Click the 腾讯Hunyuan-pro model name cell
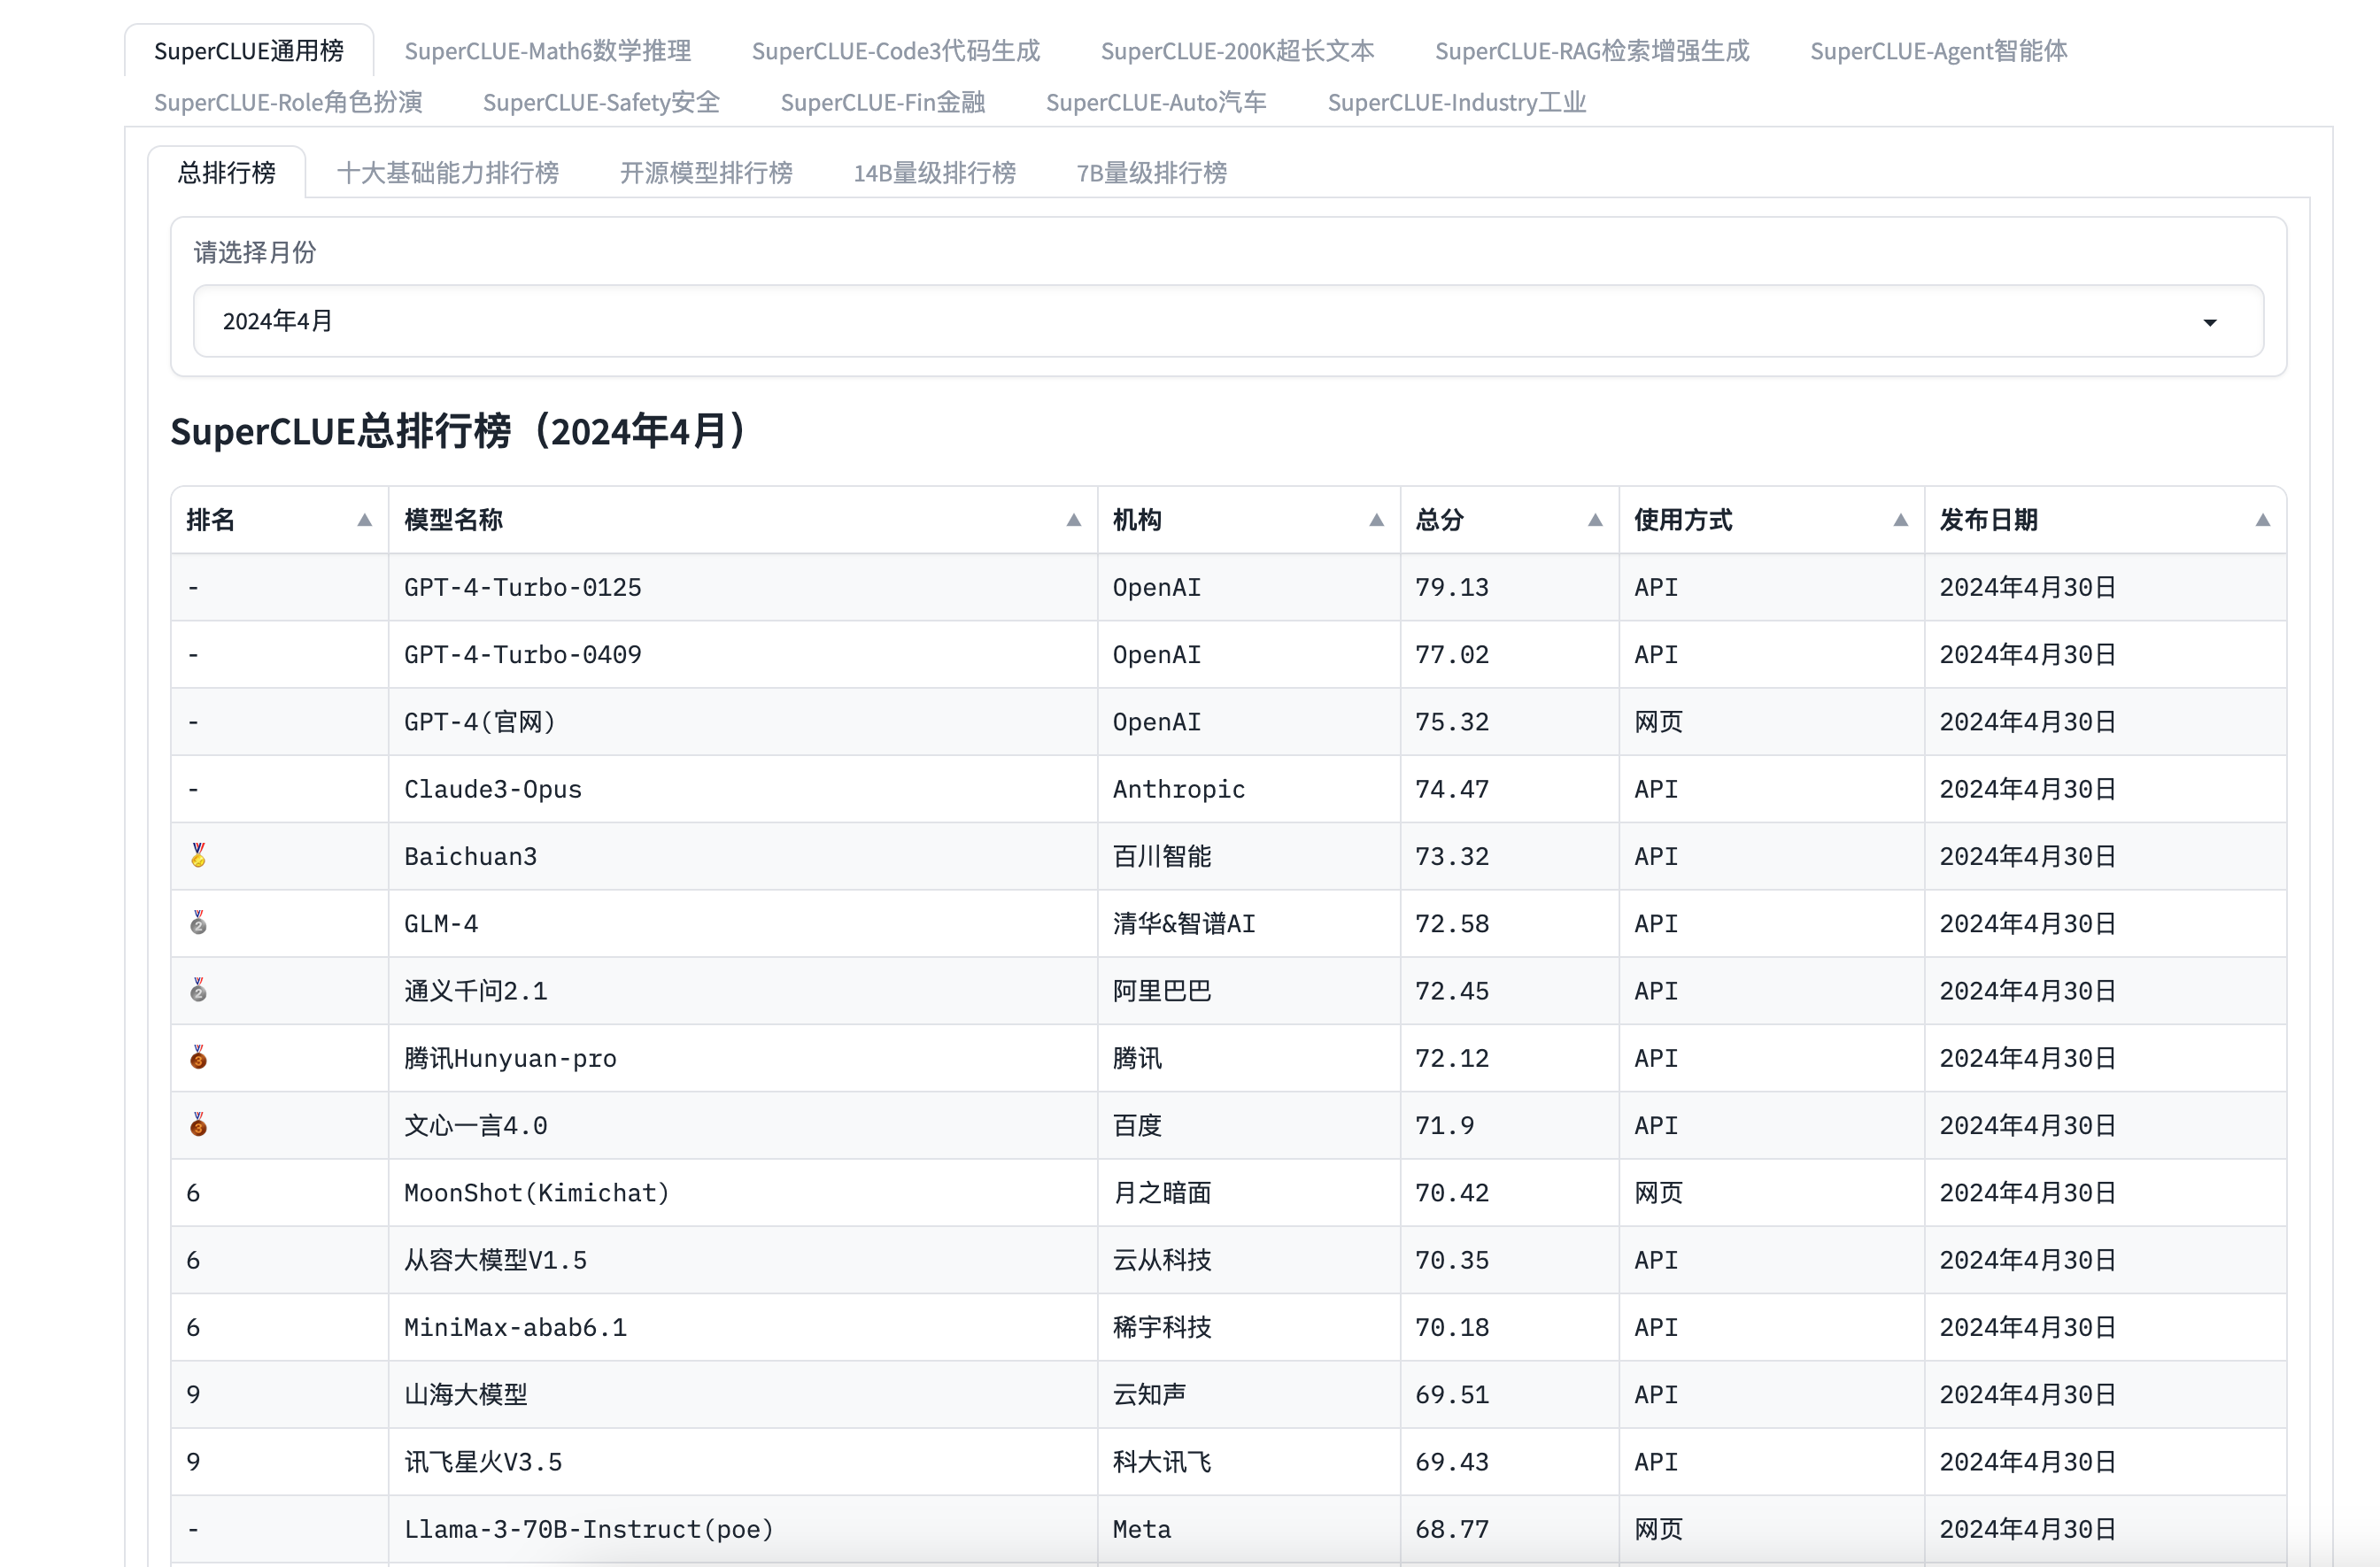Viewport: 2380px width, 1567px height. pyautogui.click(x=743, y=1058)
